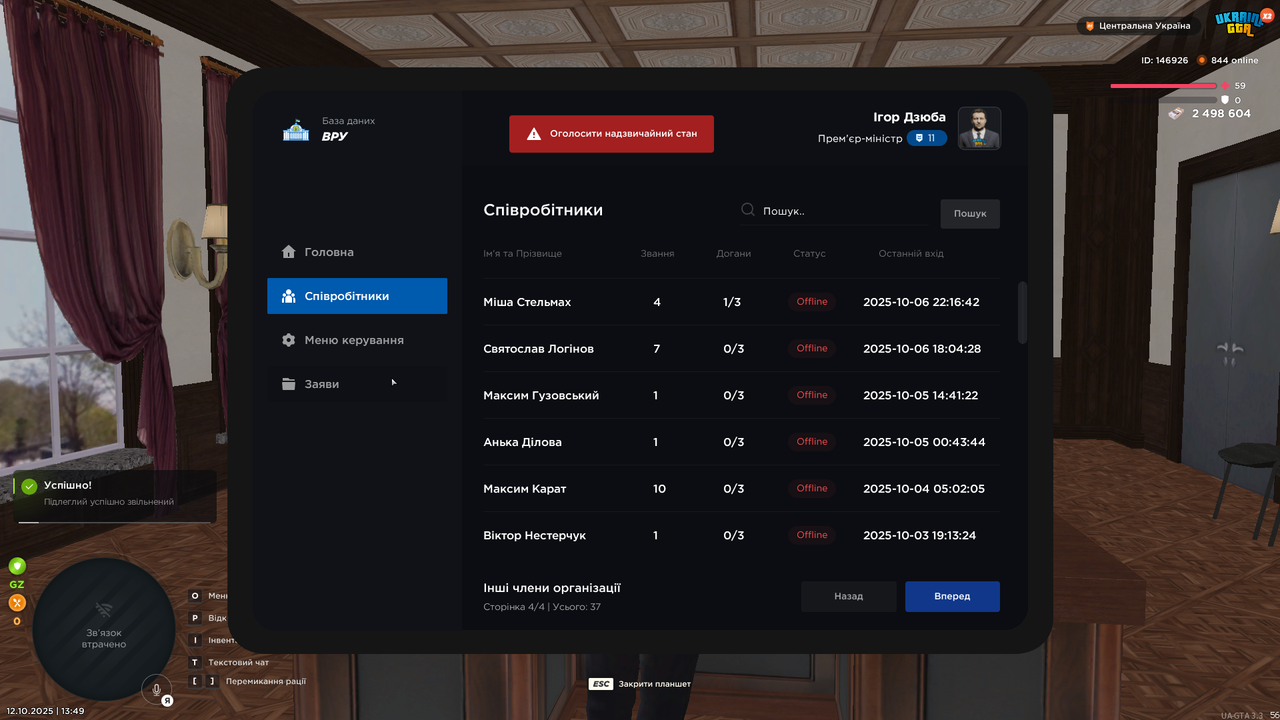Select employee Максим Карат
The image size is (1280, 720).
tap(741, 489)
